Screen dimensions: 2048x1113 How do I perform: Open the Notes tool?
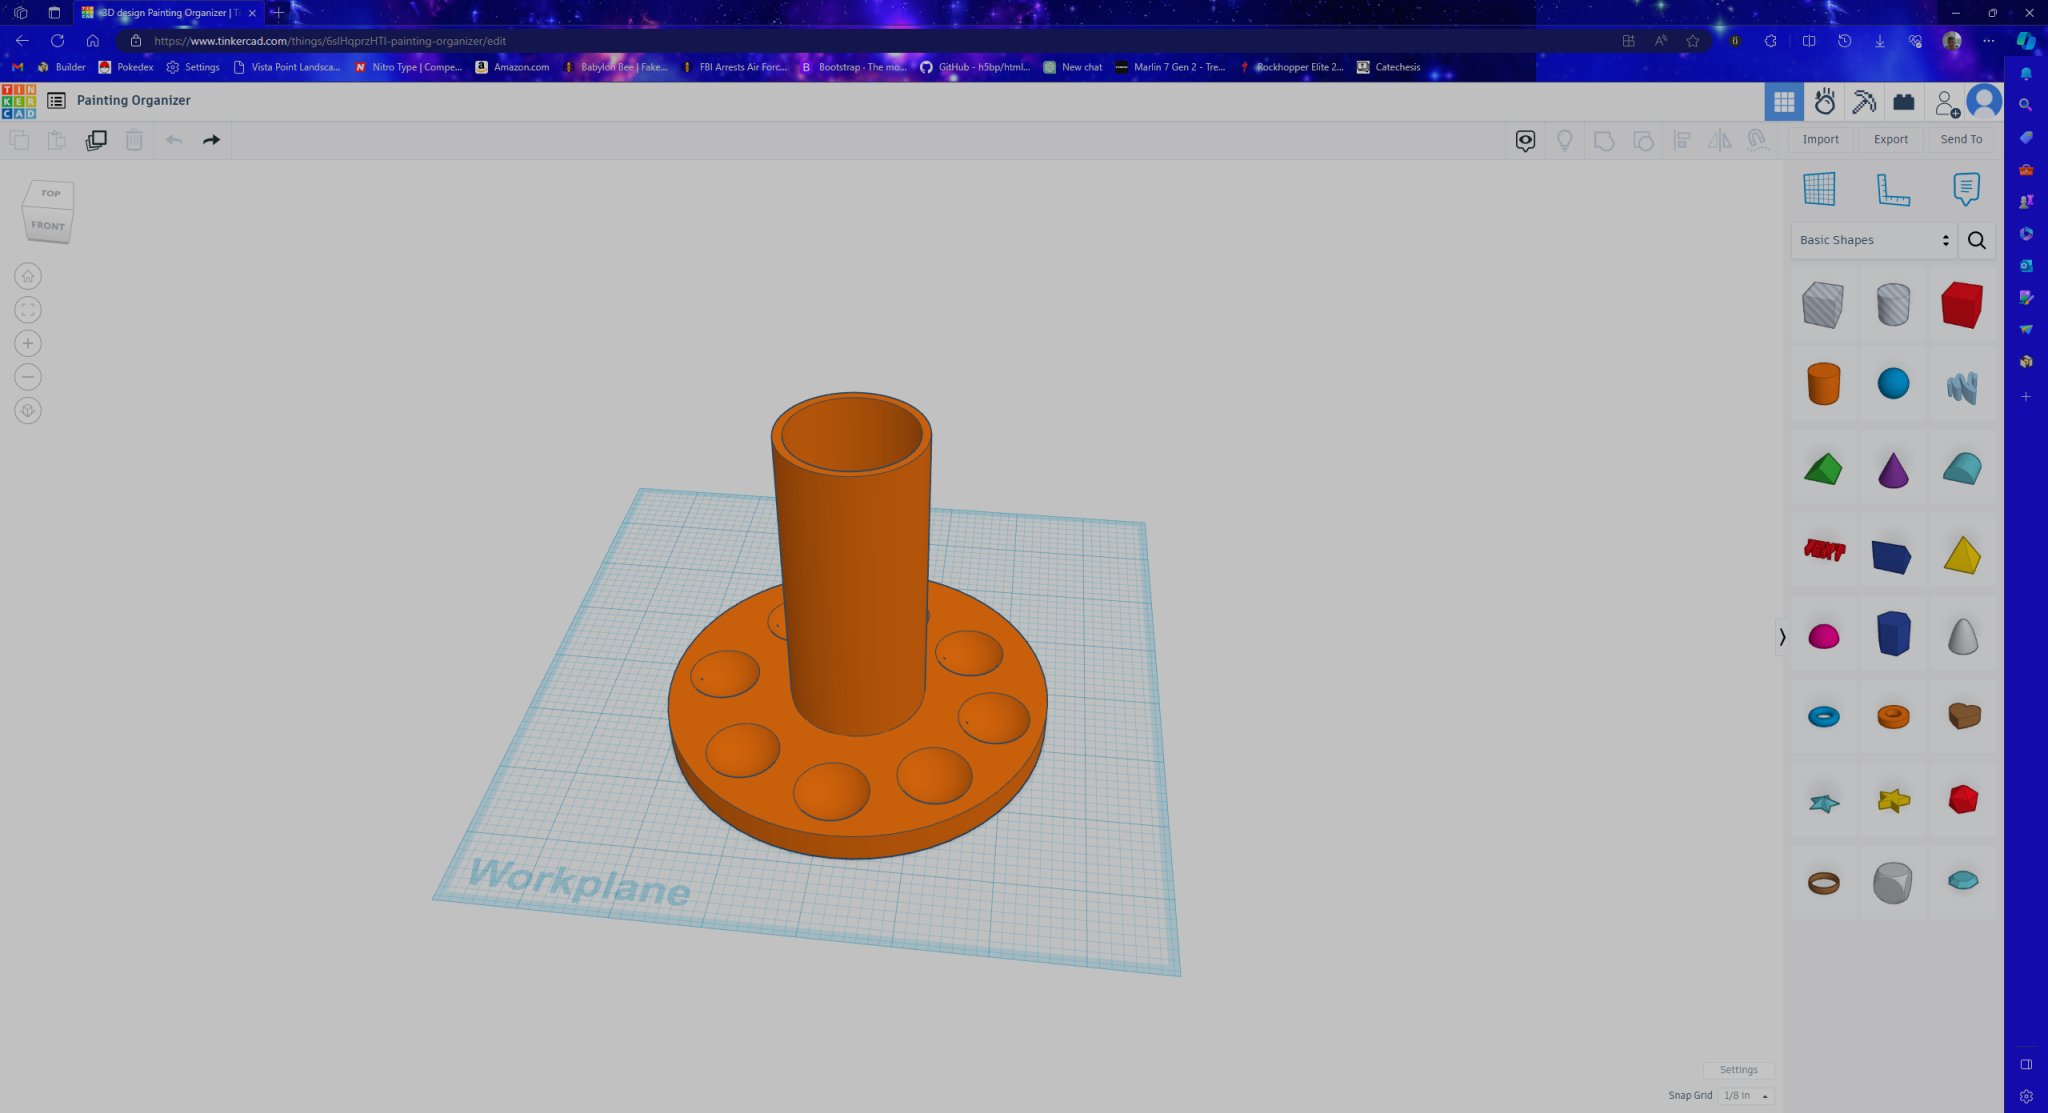point(1965,189)
